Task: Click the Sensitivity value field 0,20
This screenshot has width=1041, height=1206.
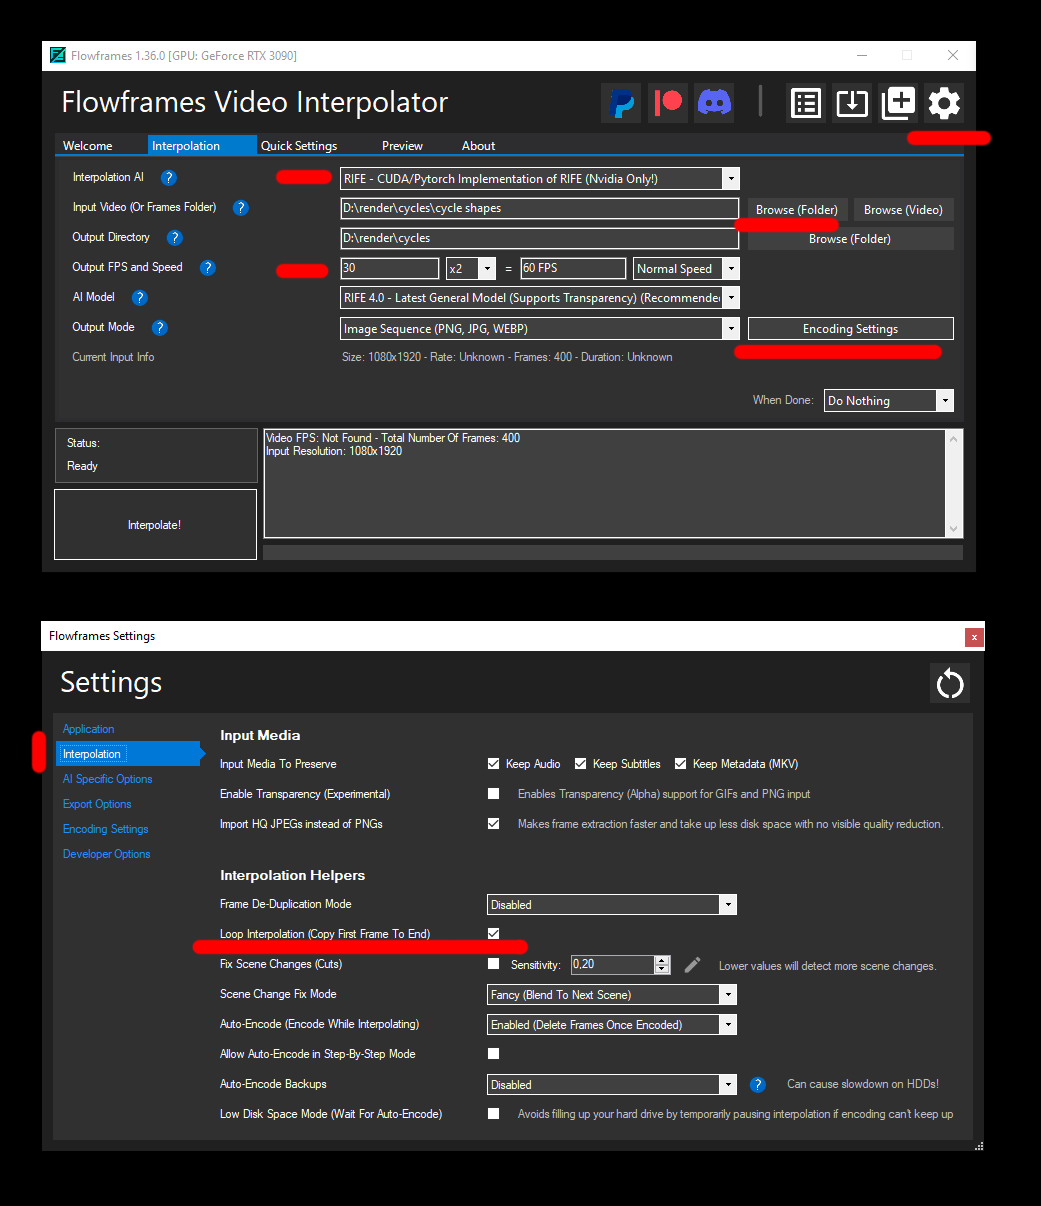Action: pyautogui.click(x=612, y=965)
